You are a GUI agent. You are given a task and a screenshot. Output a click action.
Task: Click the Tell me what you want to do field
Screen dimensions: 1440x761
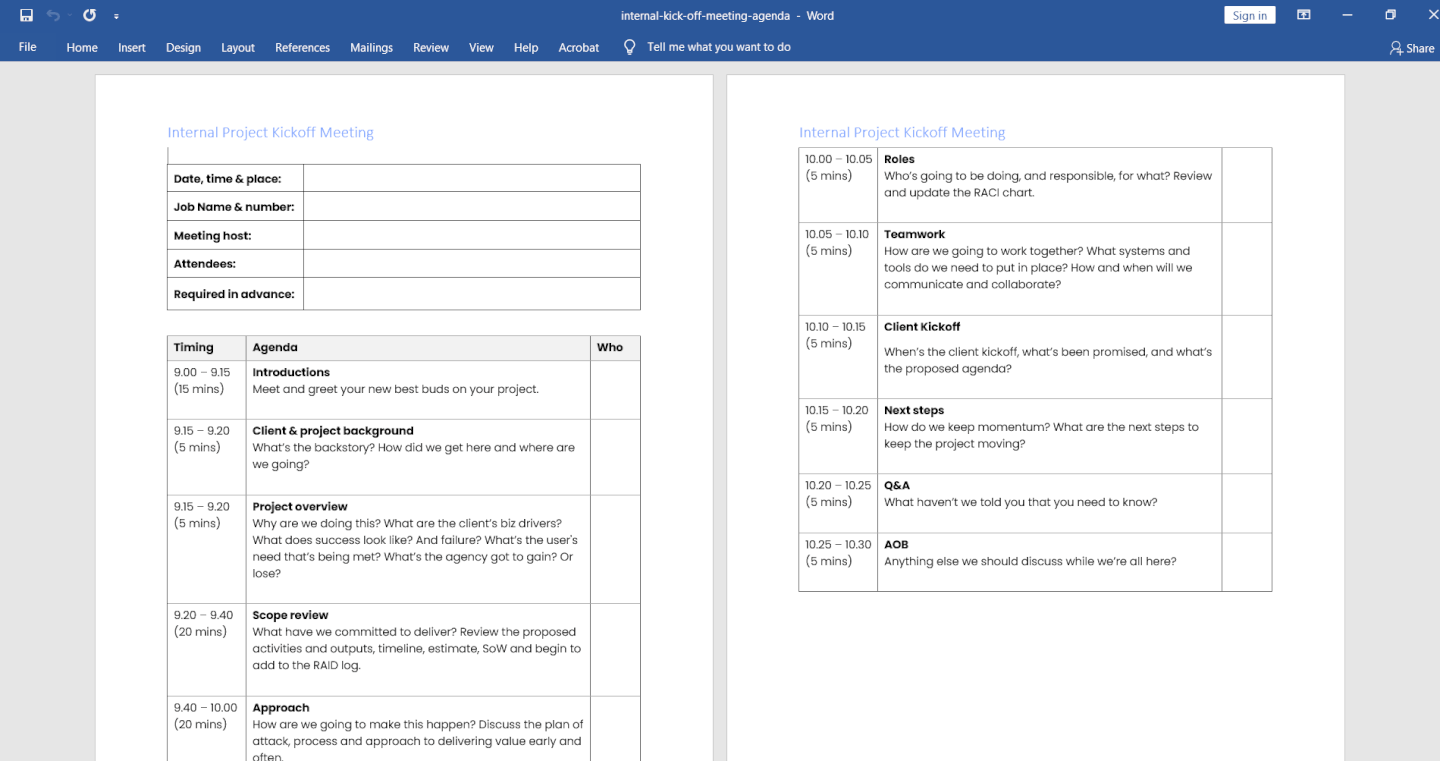[x=719, y=47]
